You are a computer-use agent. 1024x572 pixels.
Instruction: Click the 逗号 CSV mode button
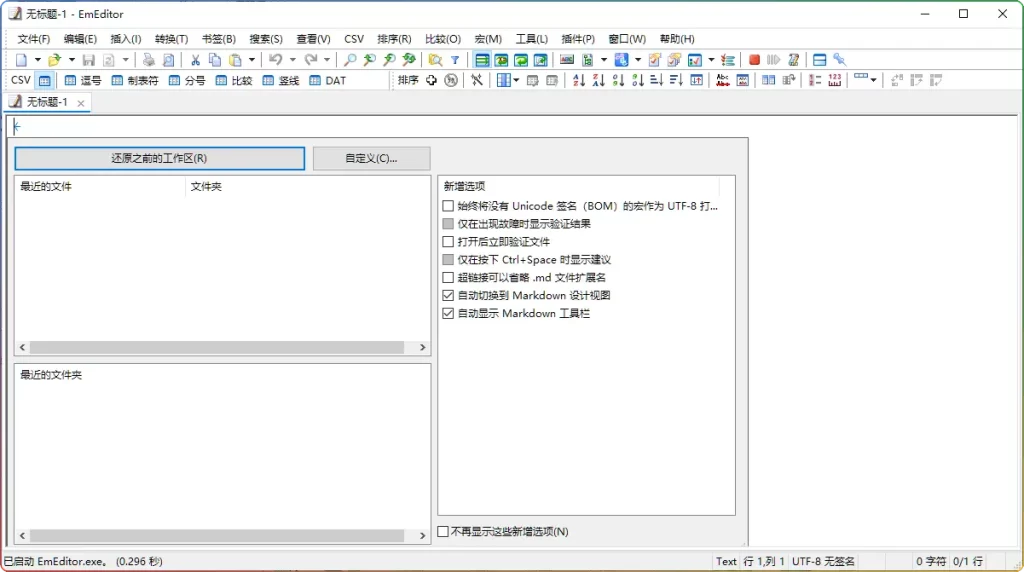(x=83, y=81)
